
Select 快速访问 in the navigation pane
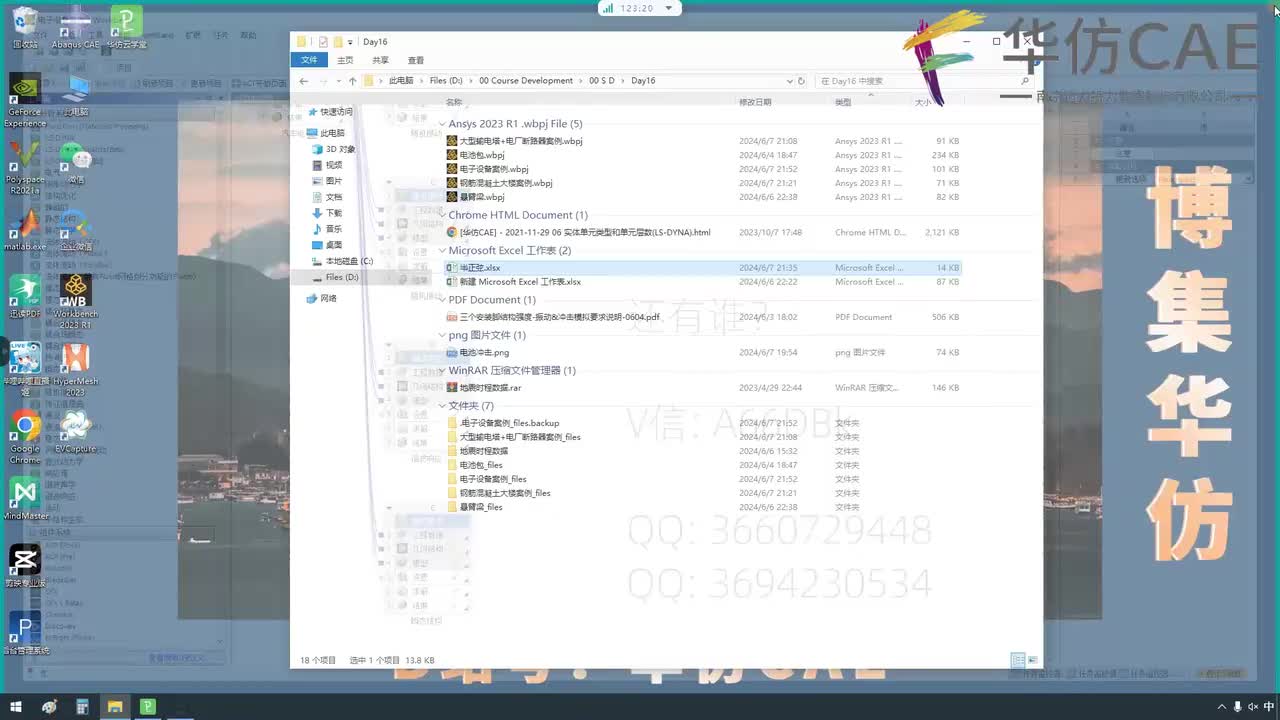pyautogui.click(x=336, y=112)
